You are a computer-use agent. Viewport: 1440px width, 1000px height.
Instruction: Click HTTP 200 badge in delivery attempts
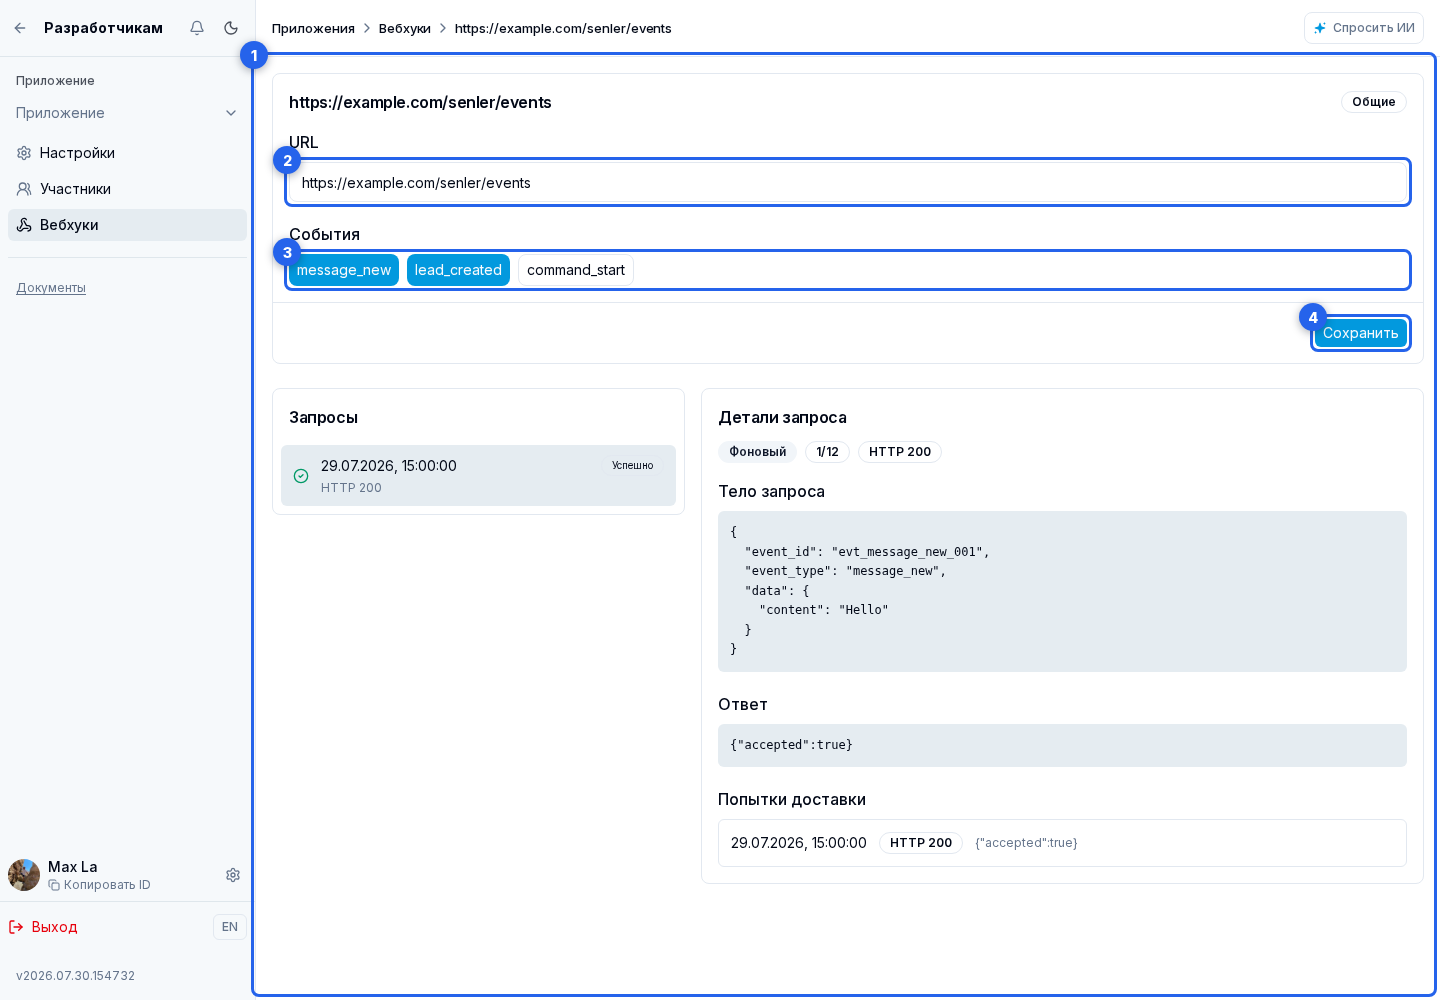pos(921,843)
